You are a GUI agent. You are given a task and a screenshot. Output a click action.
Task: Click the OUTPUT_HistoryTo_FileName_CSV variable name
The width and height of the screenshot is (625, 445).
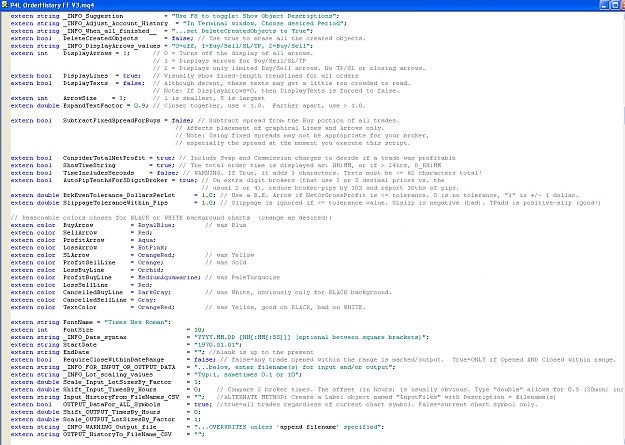coord(117,434)
